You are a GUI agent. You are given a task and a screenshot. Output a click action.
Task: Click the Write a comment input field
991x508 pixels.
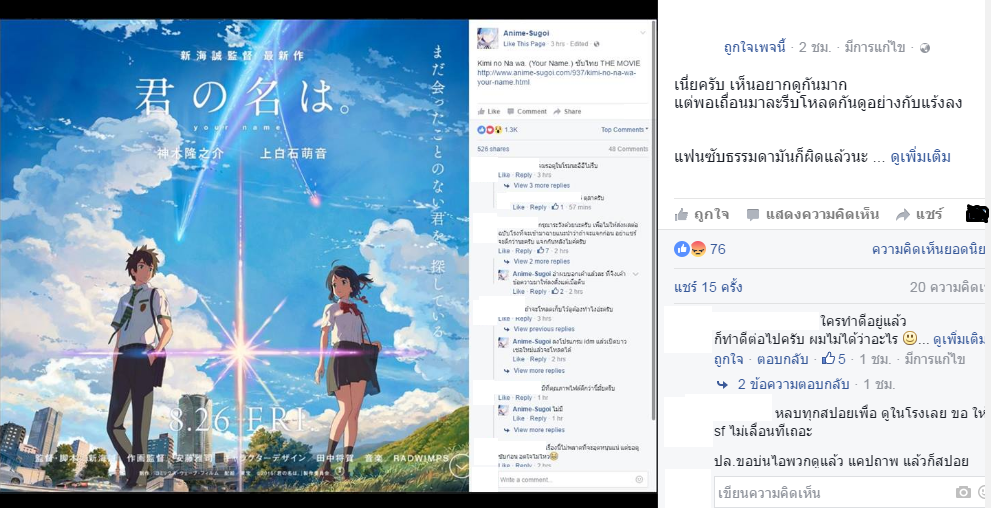pos(572,480)
